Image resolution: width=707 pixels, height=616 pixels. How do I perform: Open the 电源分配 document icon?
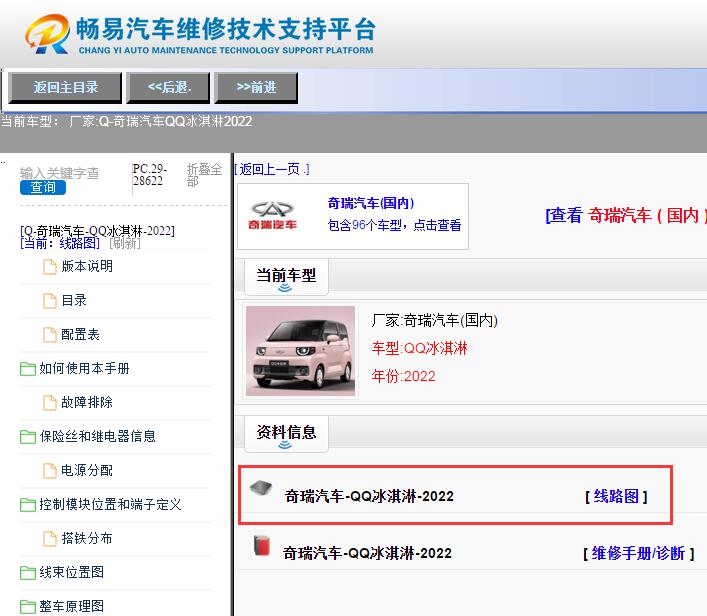coord(50,471)
